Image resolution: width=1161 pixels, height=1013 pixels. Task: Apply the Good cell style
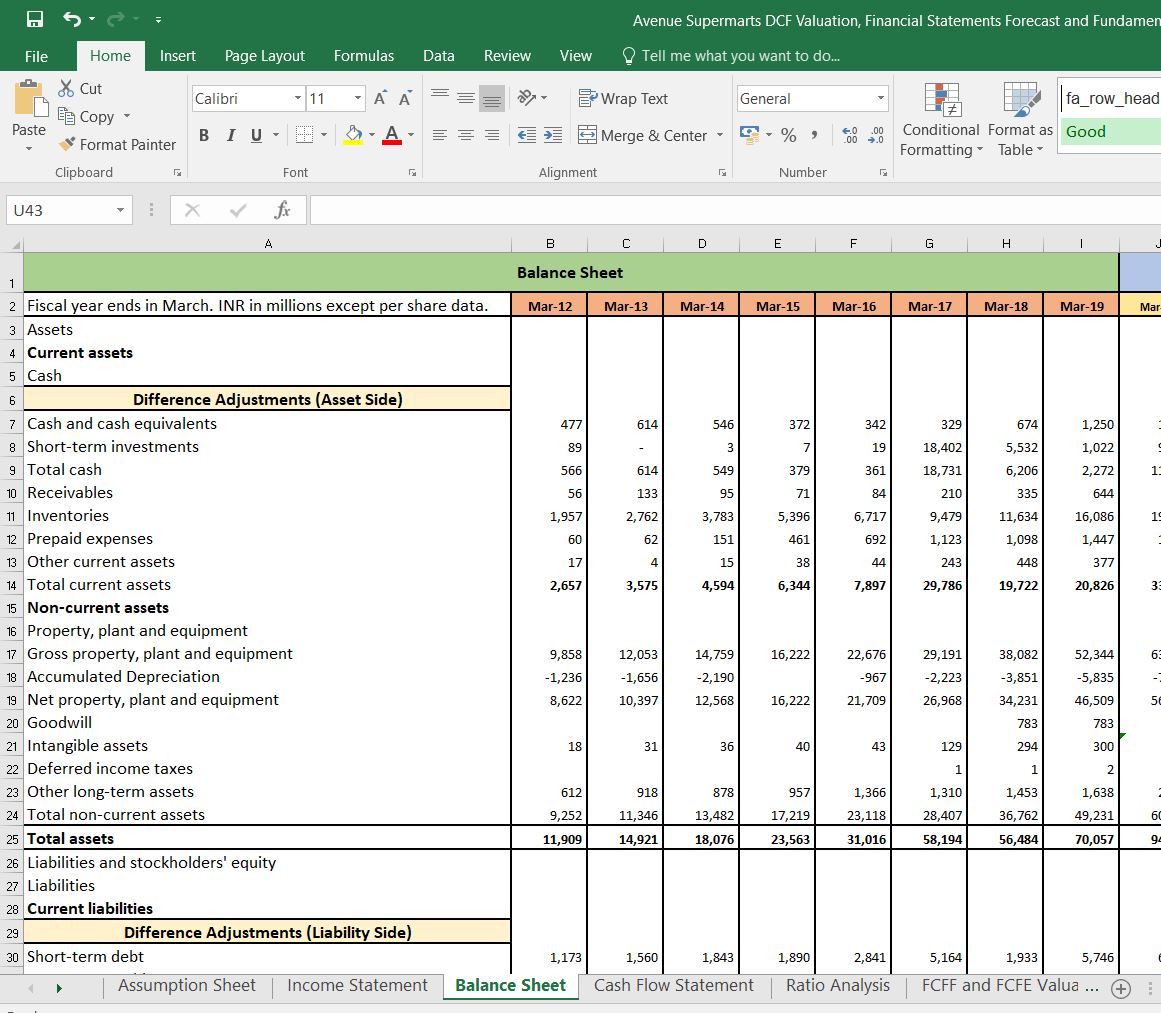click(x=1110, y=132)
